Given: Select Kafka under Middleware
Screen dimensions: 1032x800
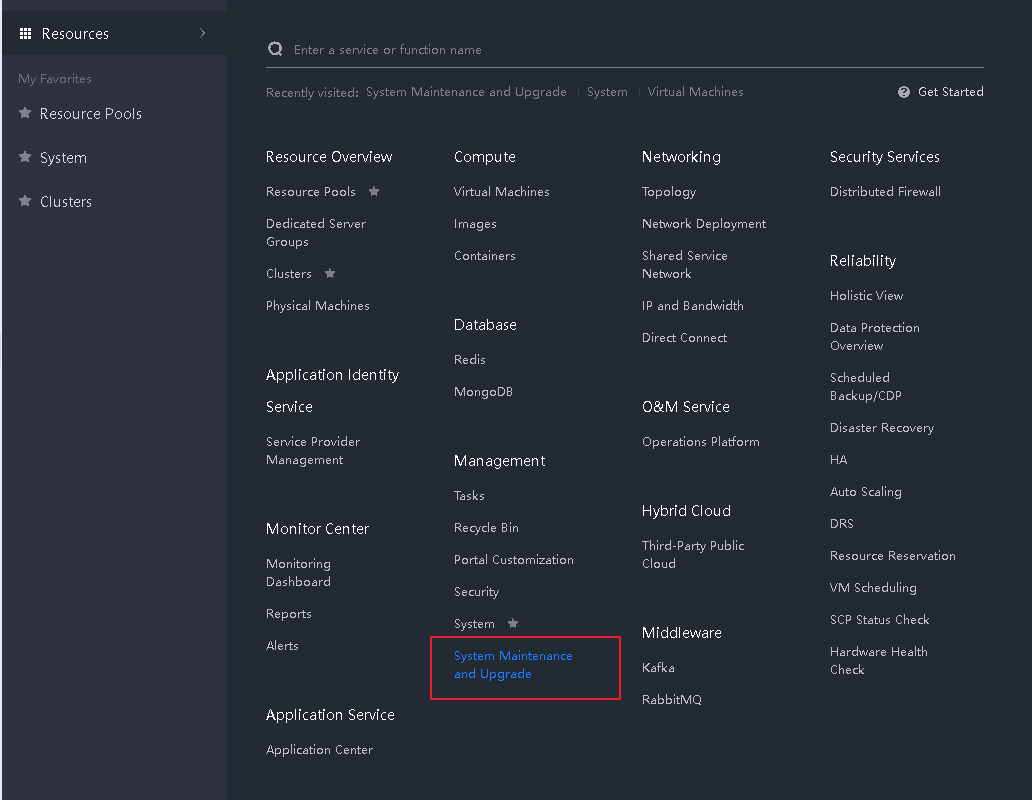Looking at the screenshot, I should 658,668.
